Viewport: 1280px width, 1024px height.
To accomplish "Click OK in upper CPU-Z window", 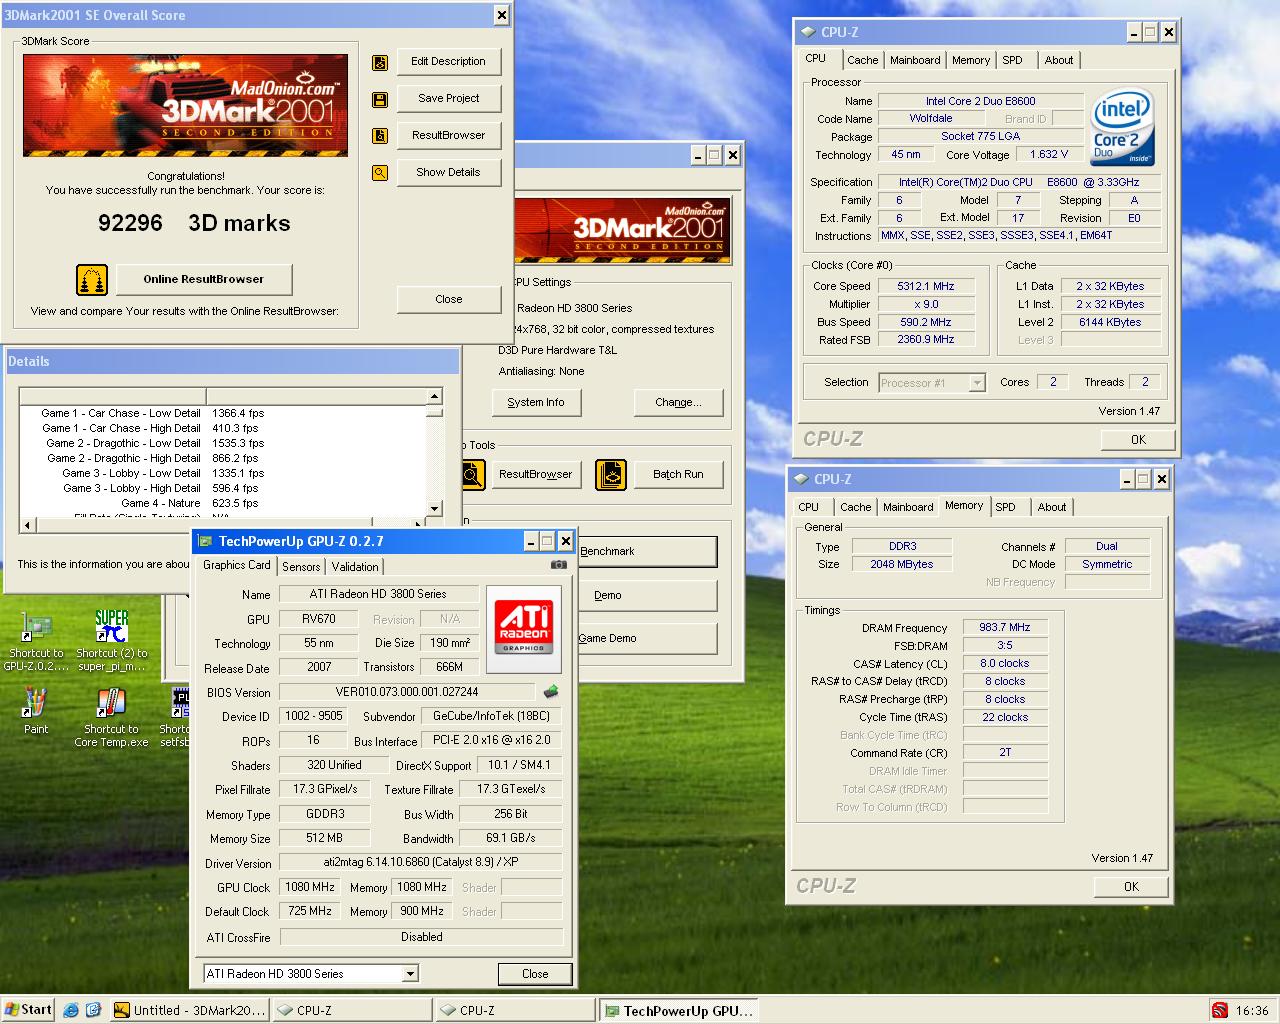I will (1138, 439).
